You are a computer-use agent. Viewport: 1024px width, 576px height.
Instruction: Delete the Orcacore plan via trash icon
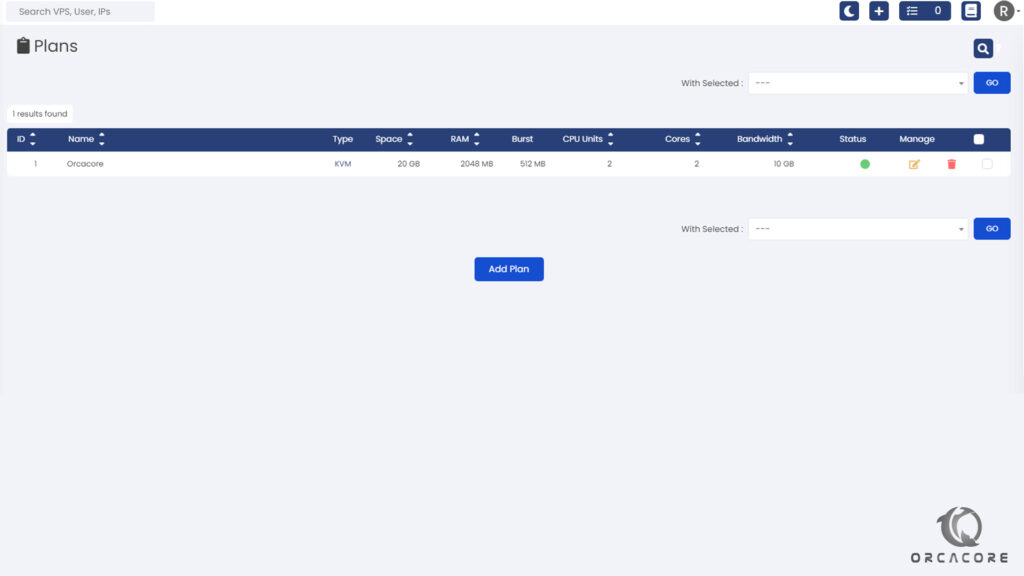951,164
